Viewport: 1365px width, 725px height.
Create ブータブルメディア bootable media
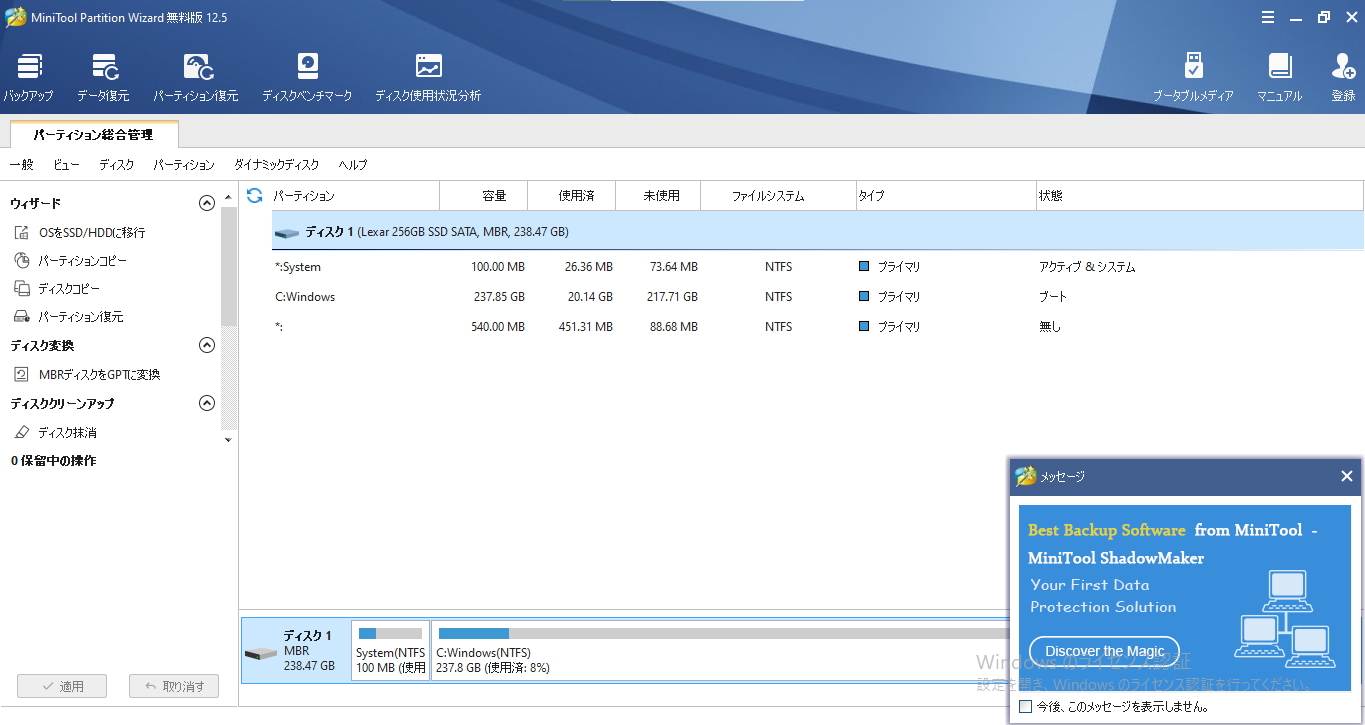coord(1193,78)
